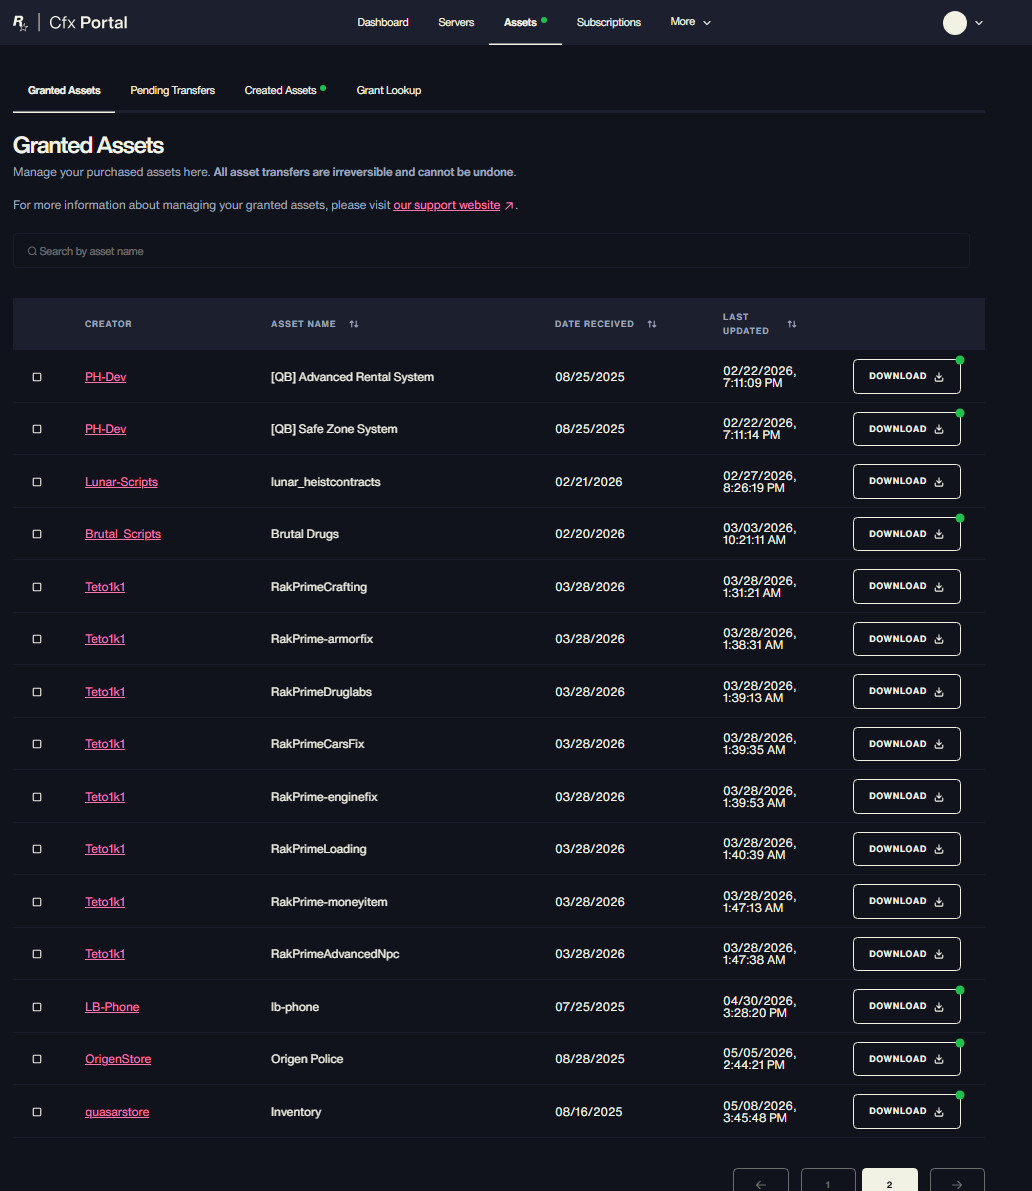This screenshot has height=1191, width=1032.
Task: Open OrigenStore creator link
Action: point(118,1060)
